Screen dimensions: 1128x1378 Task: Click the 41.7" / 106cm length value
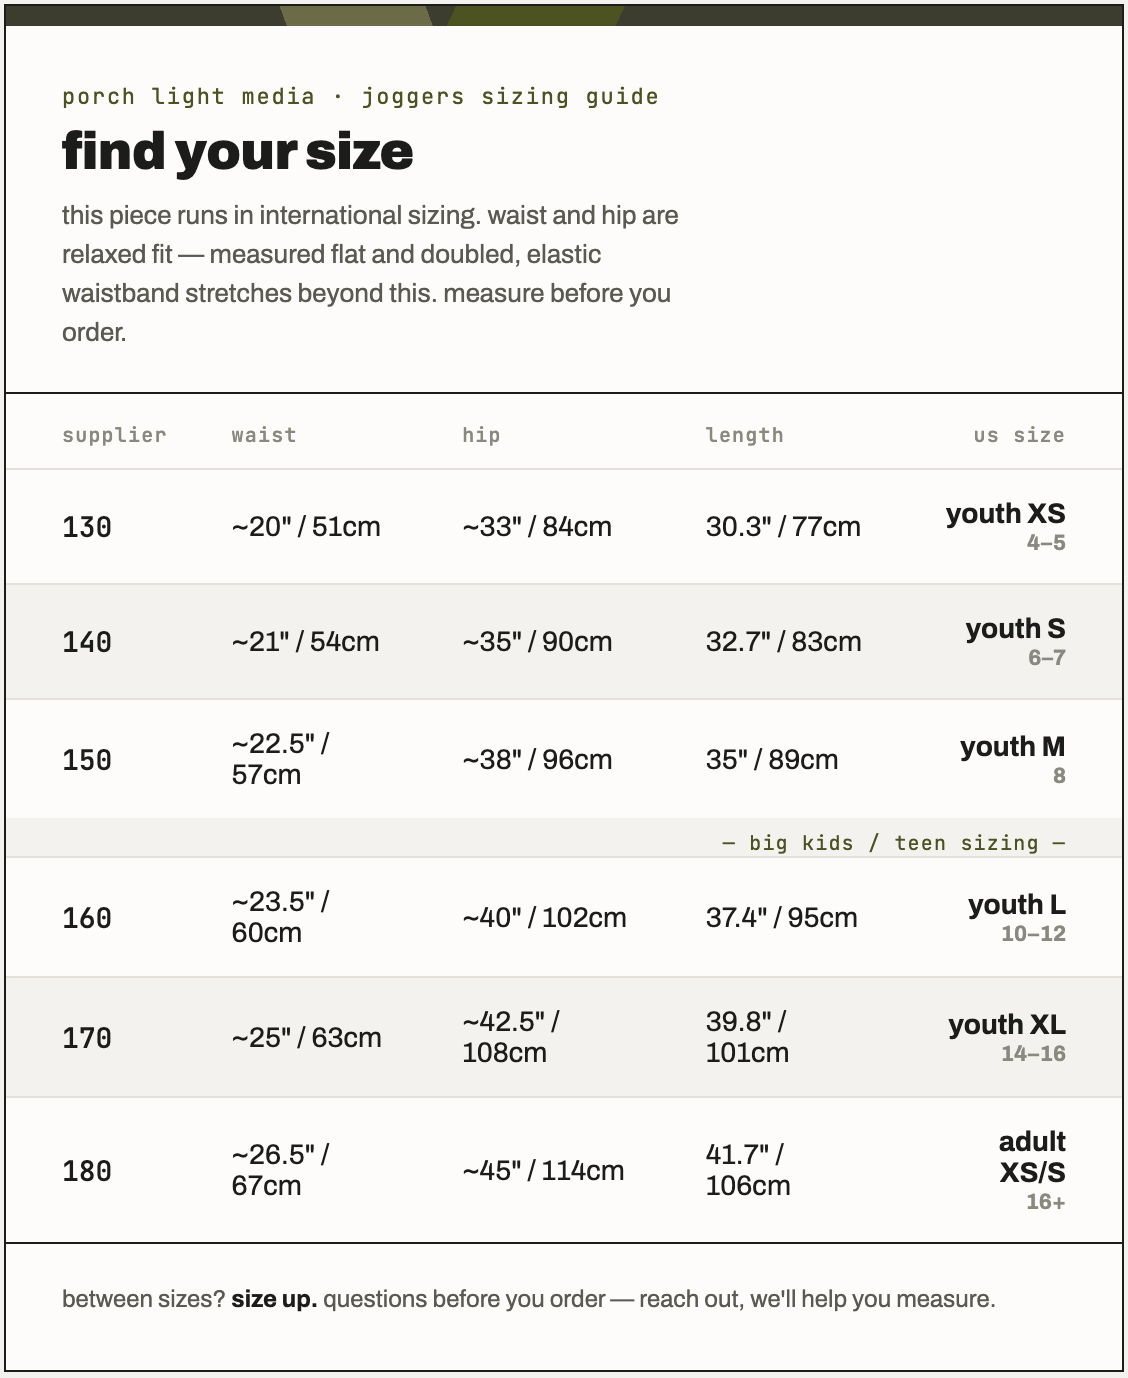(x=748, y=1170)
